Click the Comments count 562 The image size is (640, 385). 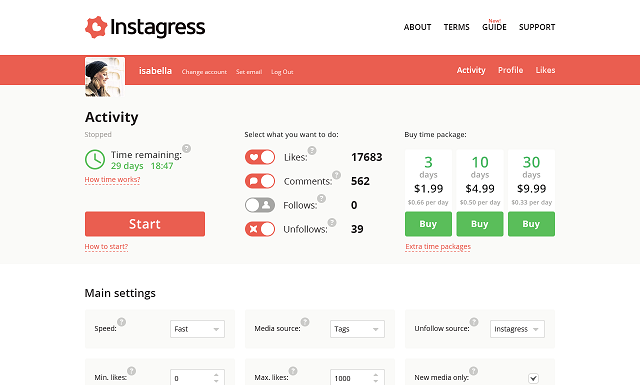coord(360,181)
